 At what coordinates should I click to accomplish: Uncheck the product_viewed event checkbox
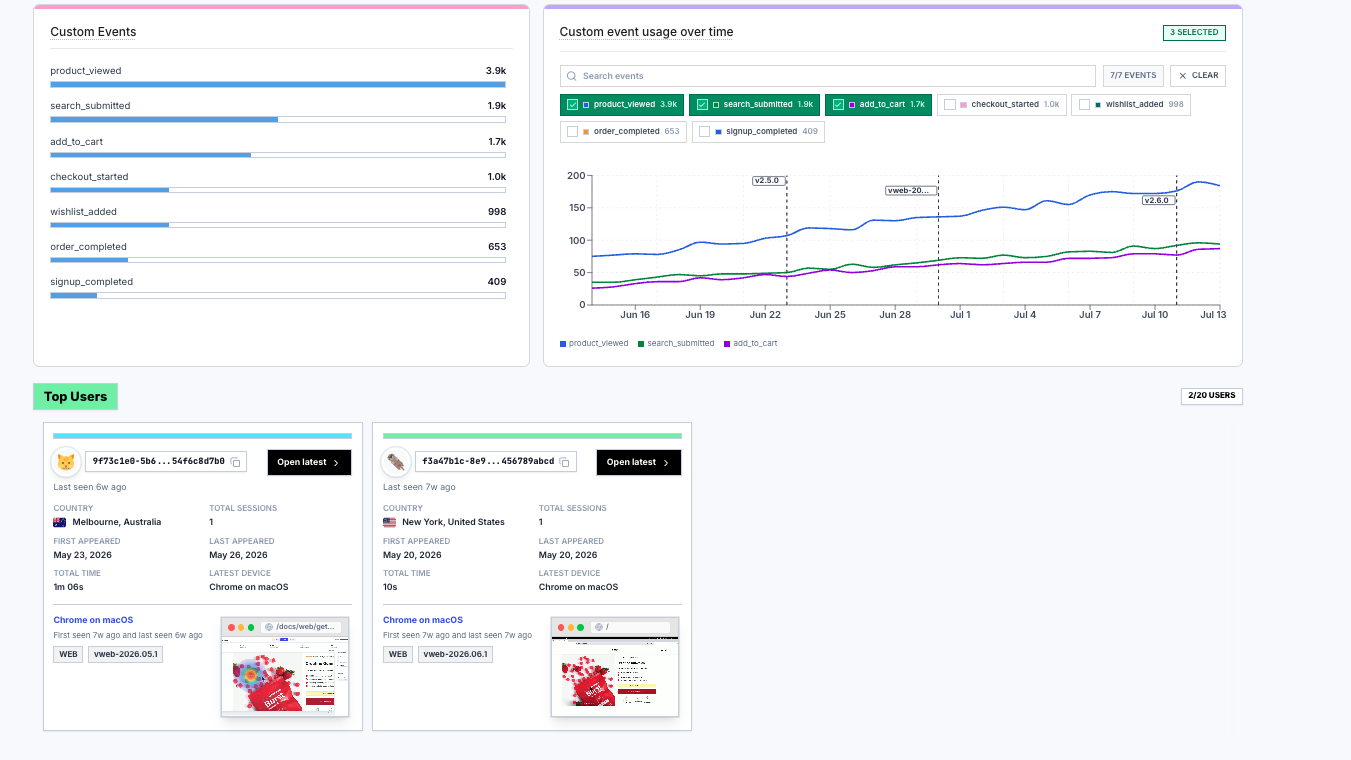(572, 105)
